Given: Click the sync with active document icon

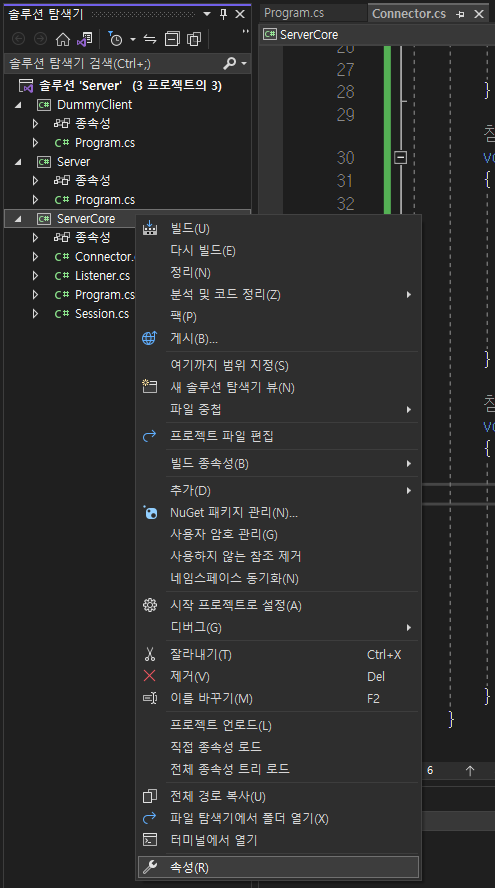Looking at the screenshot, I should pos(150,39).
